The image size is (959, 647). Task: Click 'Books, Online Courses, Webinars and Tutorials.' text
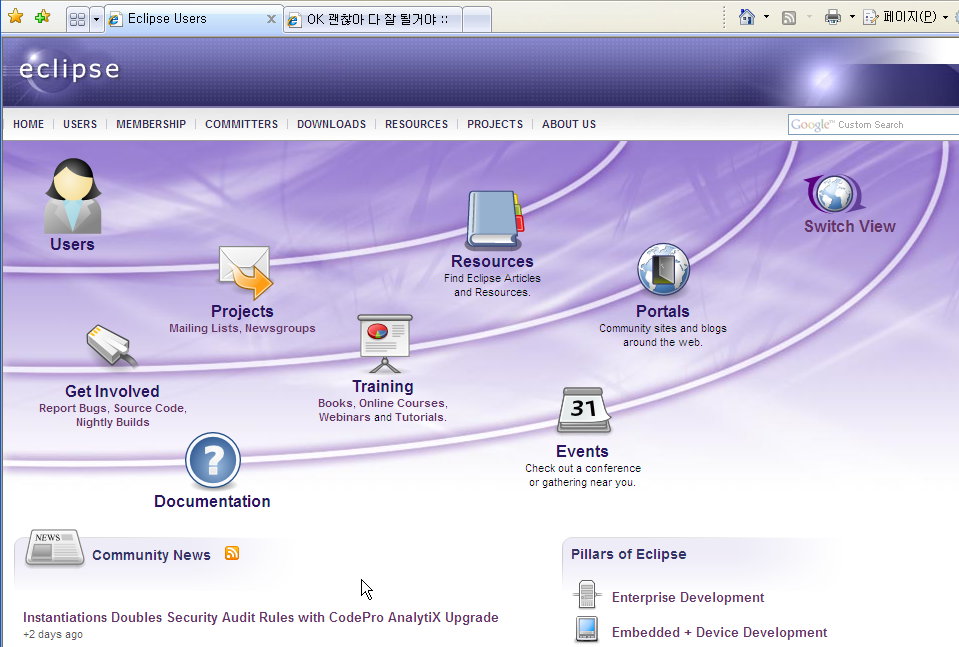[383, 410]
